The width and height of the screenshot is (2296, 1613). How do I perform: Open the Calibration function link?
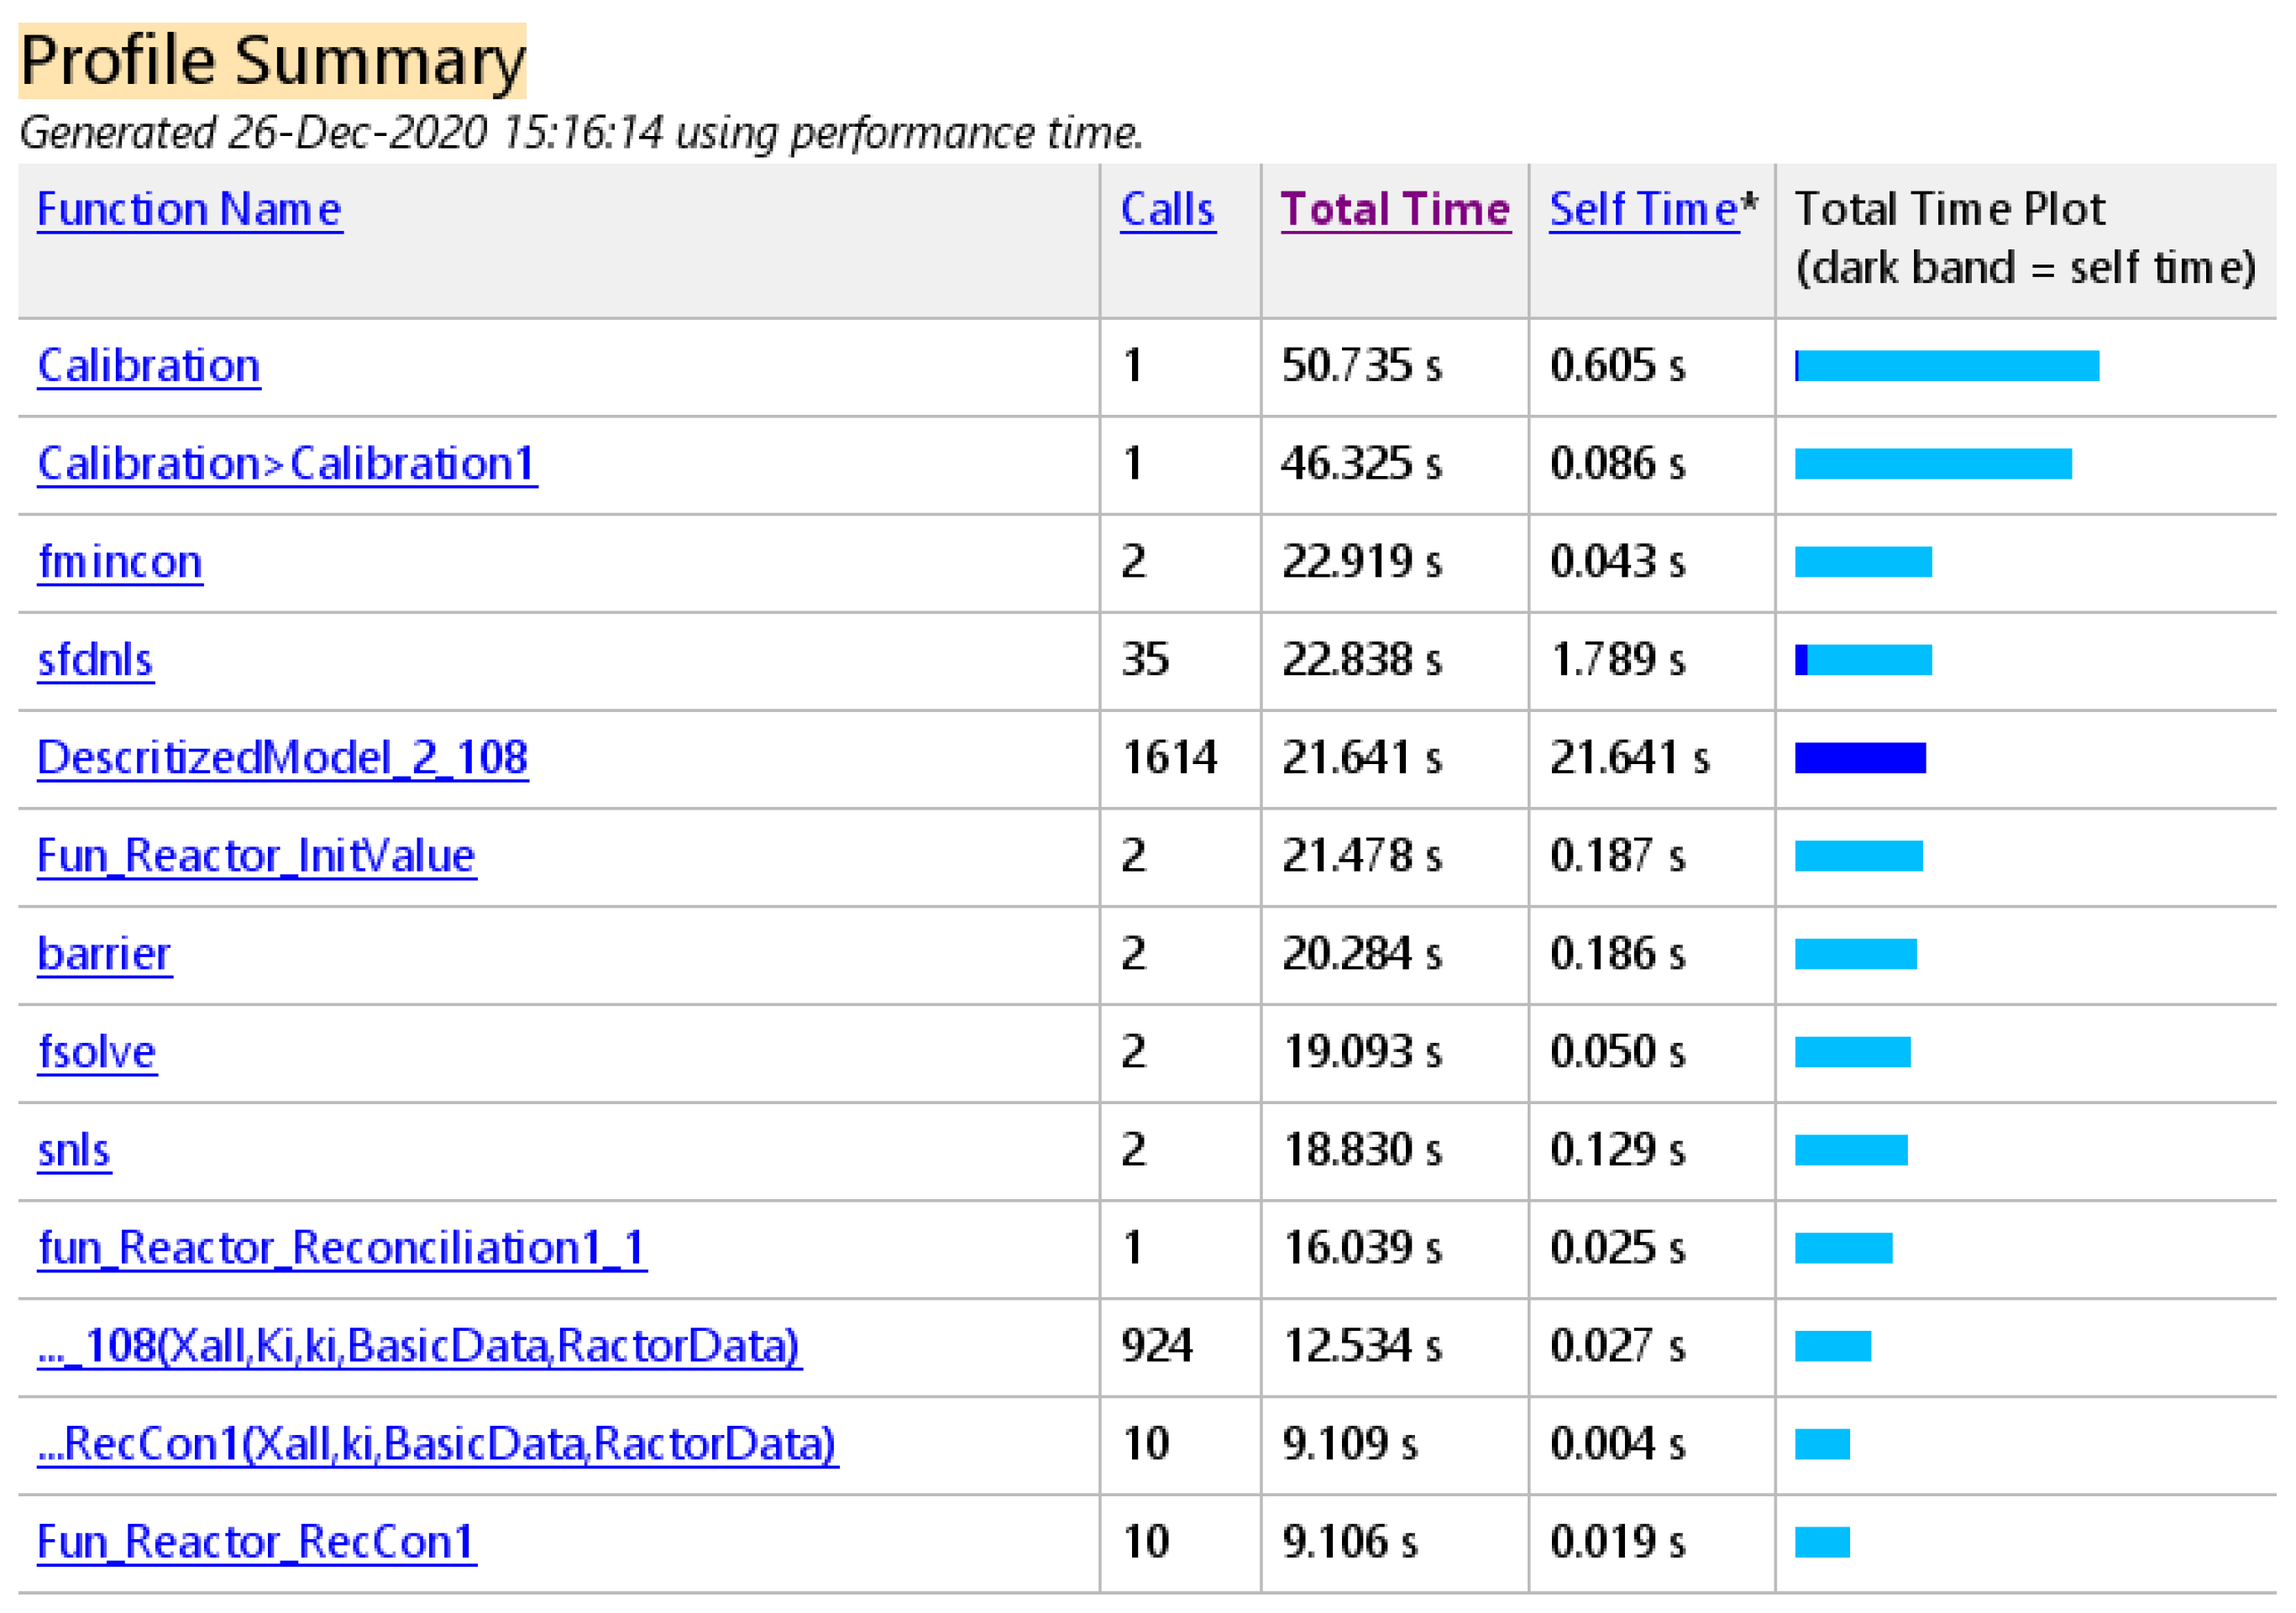149,366
